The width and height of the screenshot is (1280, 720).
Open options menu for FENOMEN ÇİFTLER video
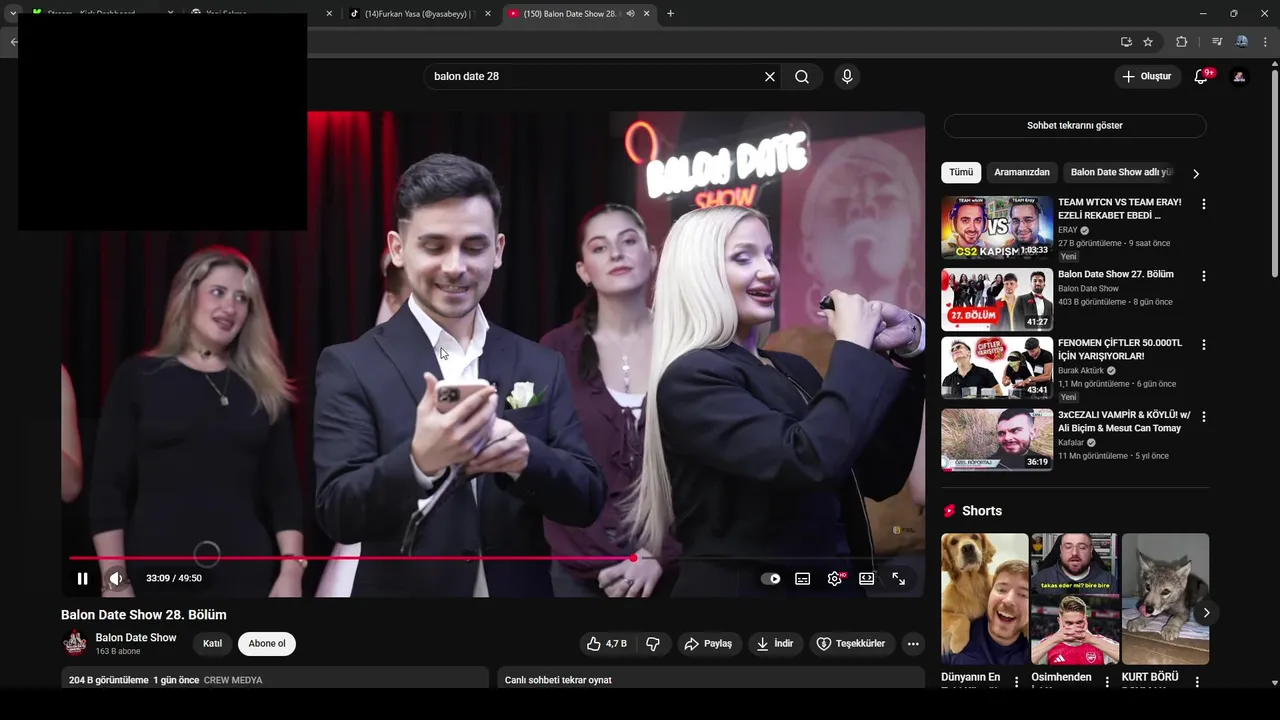[1204, 345]
